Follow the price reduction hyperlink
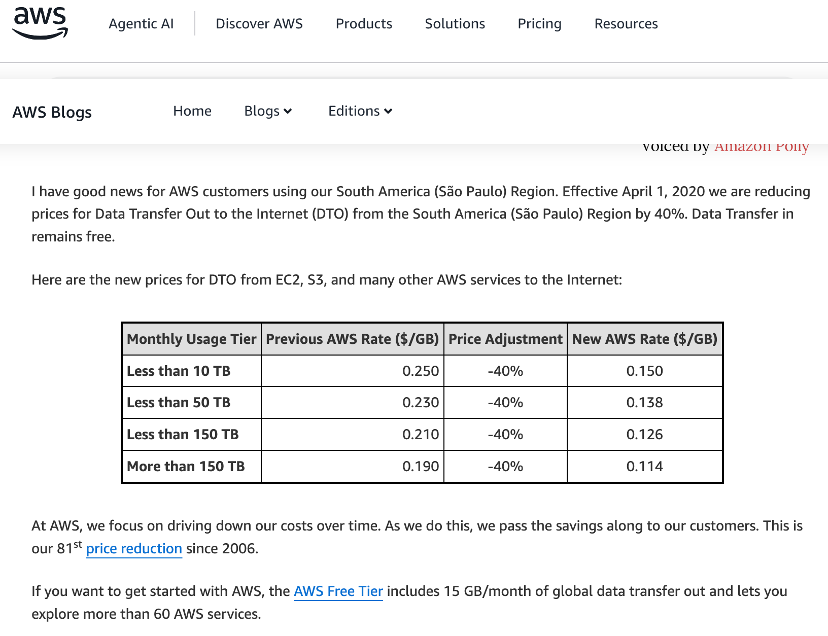 point(134,549)
